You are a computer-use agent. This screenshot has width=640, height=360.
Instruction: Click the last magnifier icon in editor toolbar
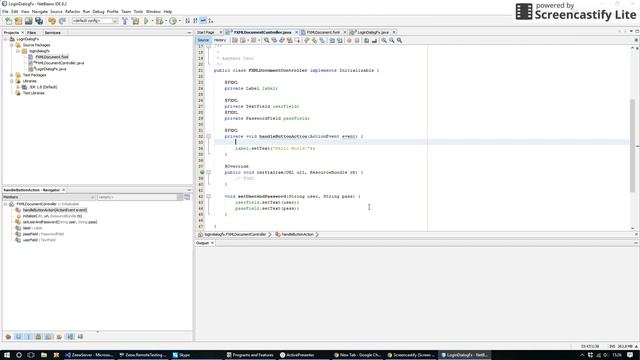coord(399,40)
